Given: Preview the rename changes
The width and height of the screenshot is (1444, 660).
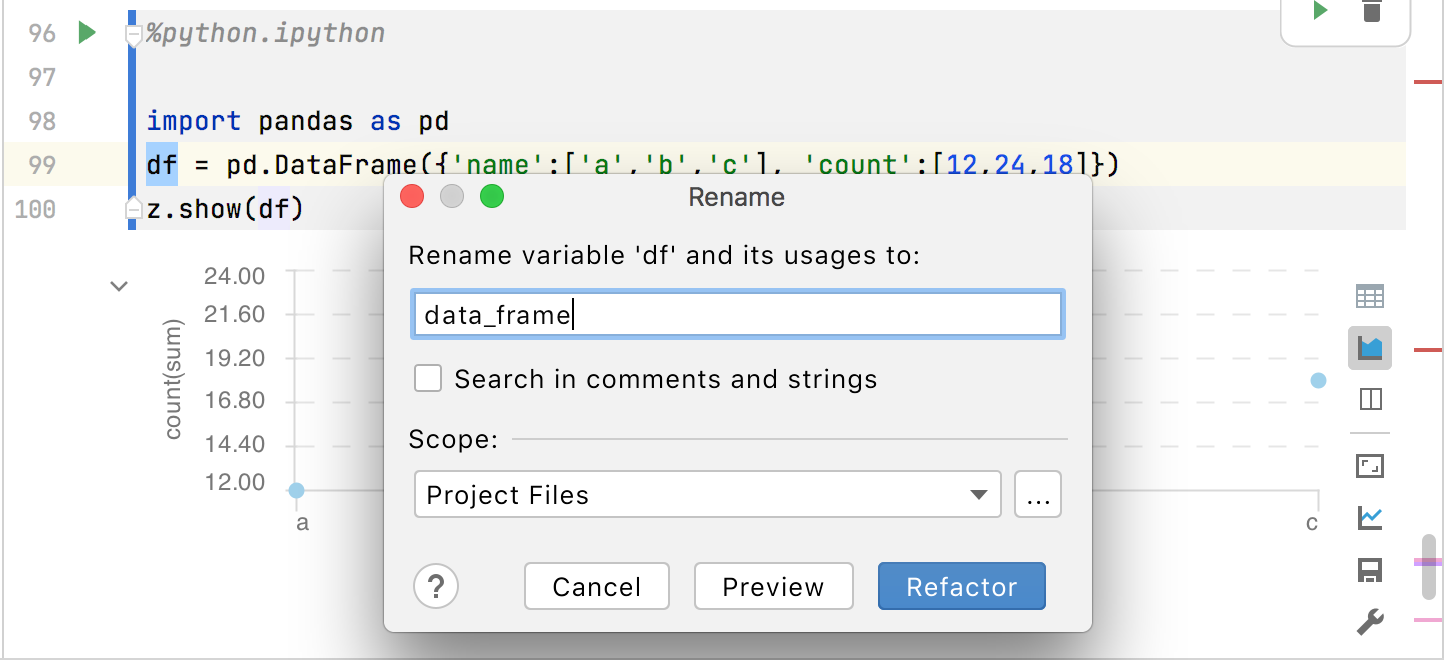Looking at the screenshot, I should click(x=773, y=587).
